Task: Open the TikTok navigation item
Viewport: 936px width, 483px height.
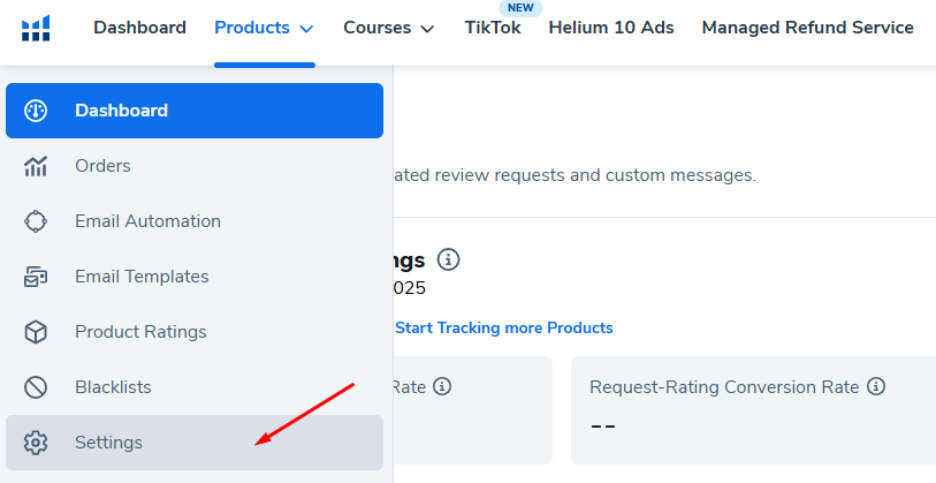Action: [493, 28]
